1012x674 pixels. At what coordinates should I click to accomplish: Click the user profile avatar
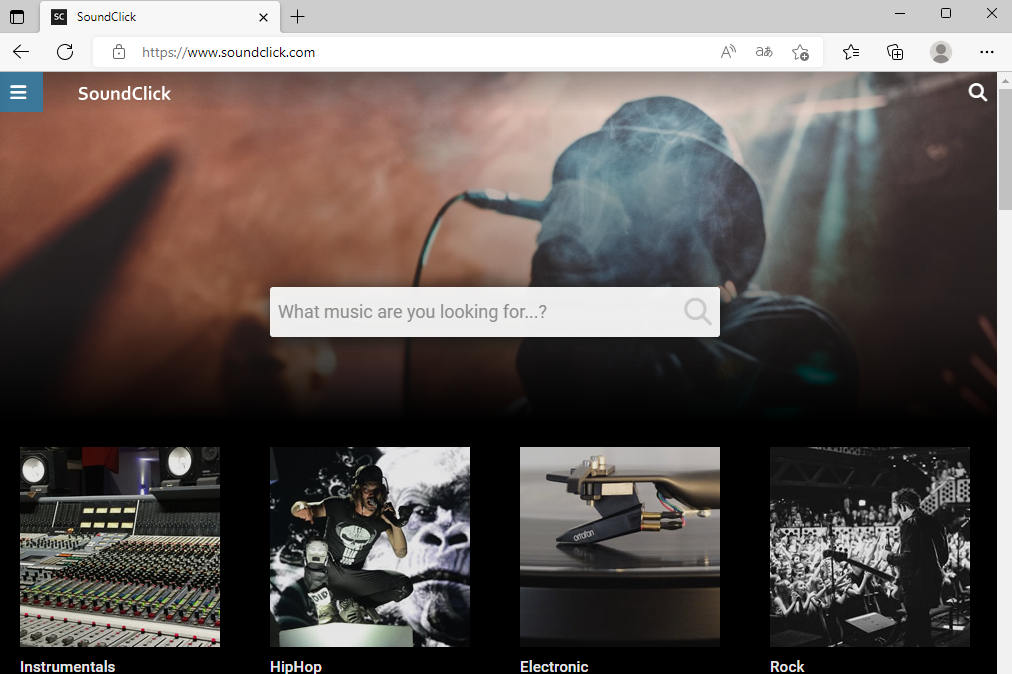(x=940, y=52)
